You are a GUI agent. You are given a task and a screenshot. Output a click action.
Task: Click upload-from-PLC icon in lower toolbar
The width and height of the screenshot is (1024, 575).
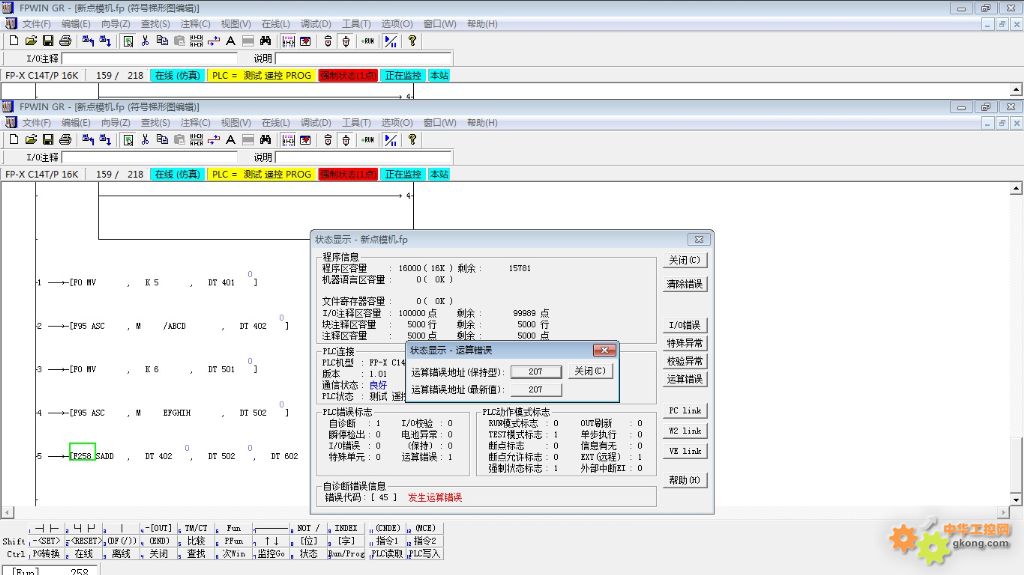[x=88, y=139]
